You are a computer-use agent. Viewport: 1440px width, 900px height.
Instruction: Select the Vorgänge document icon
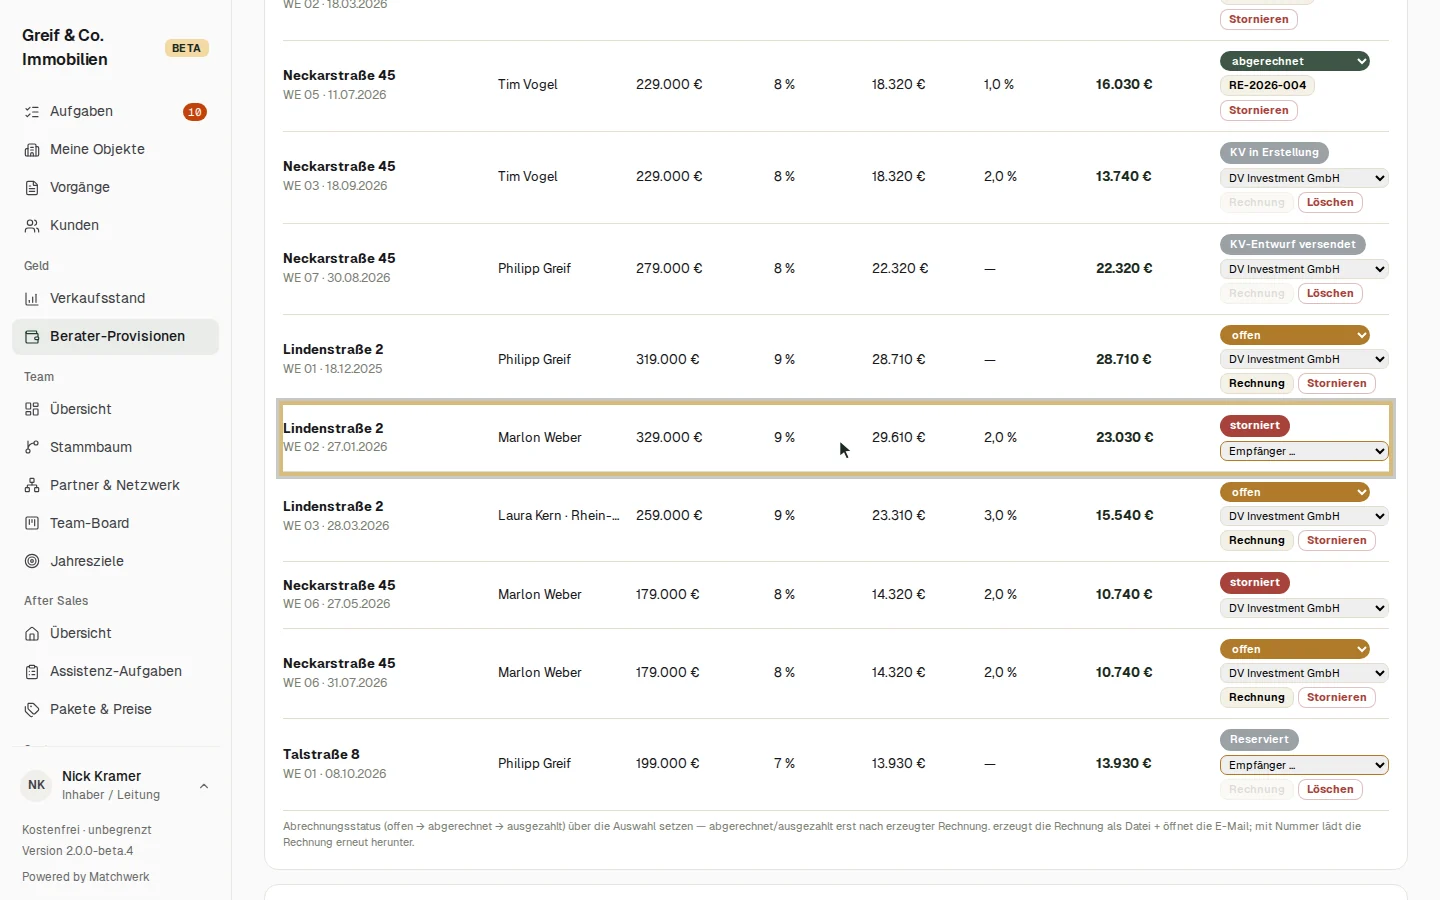pos(32,188)
